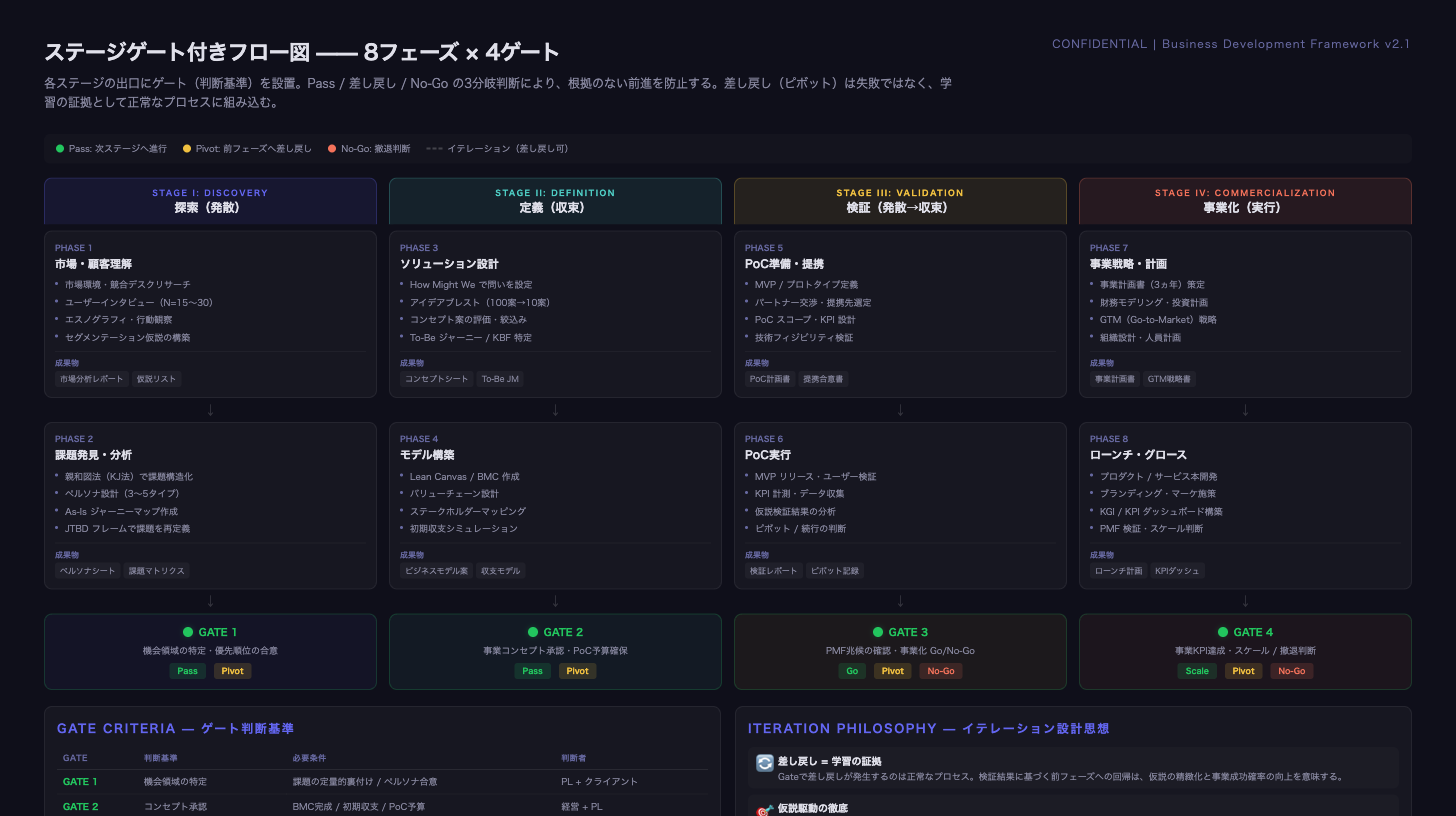1456x816 pixels.
Task: Click the Phase 7 事業戦略・計画 card title
Action: tap(1128, 264)
